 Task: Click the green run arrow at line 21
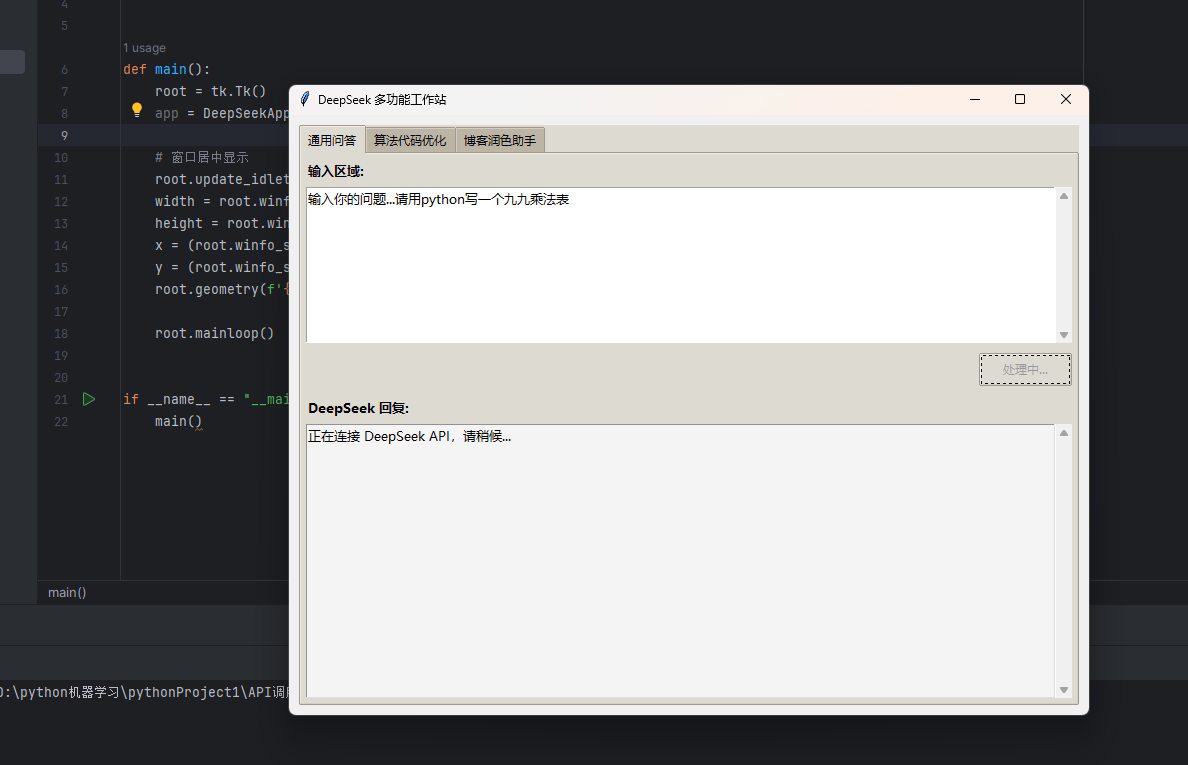tap(89, 399)
